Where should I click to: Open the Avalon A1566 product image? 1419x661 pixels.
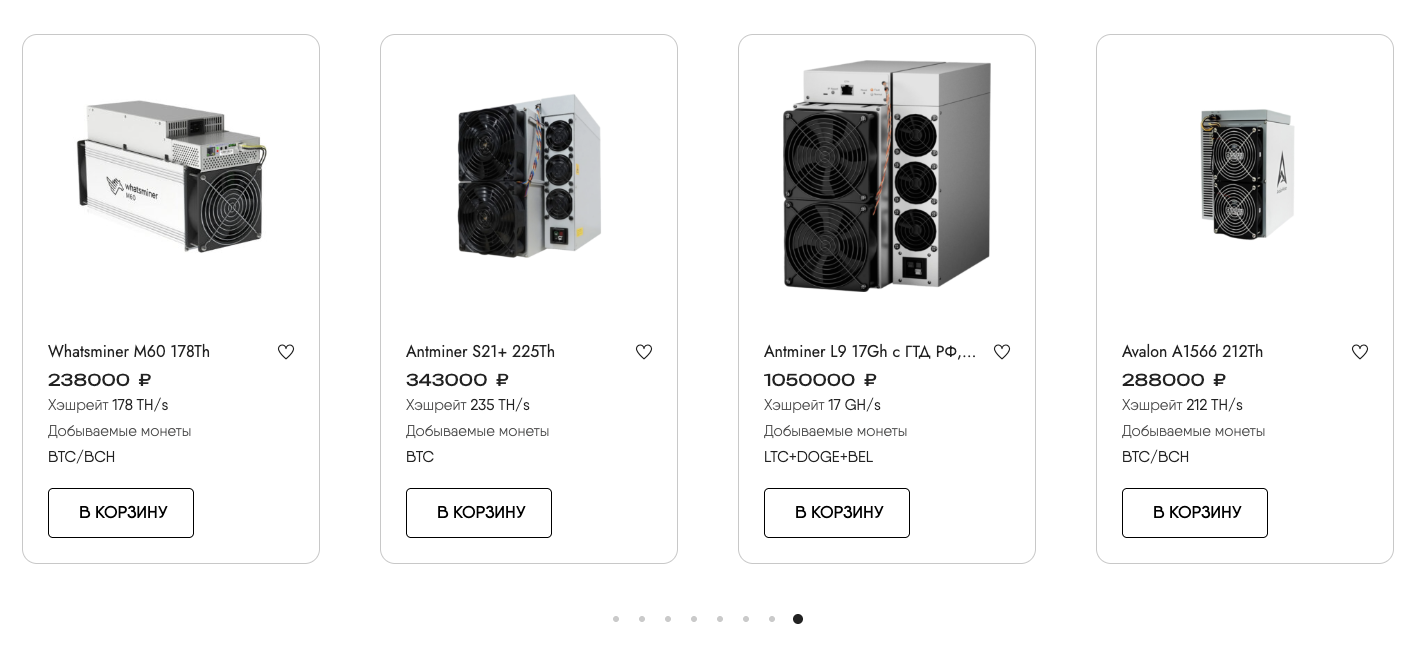coord(1245,174)
